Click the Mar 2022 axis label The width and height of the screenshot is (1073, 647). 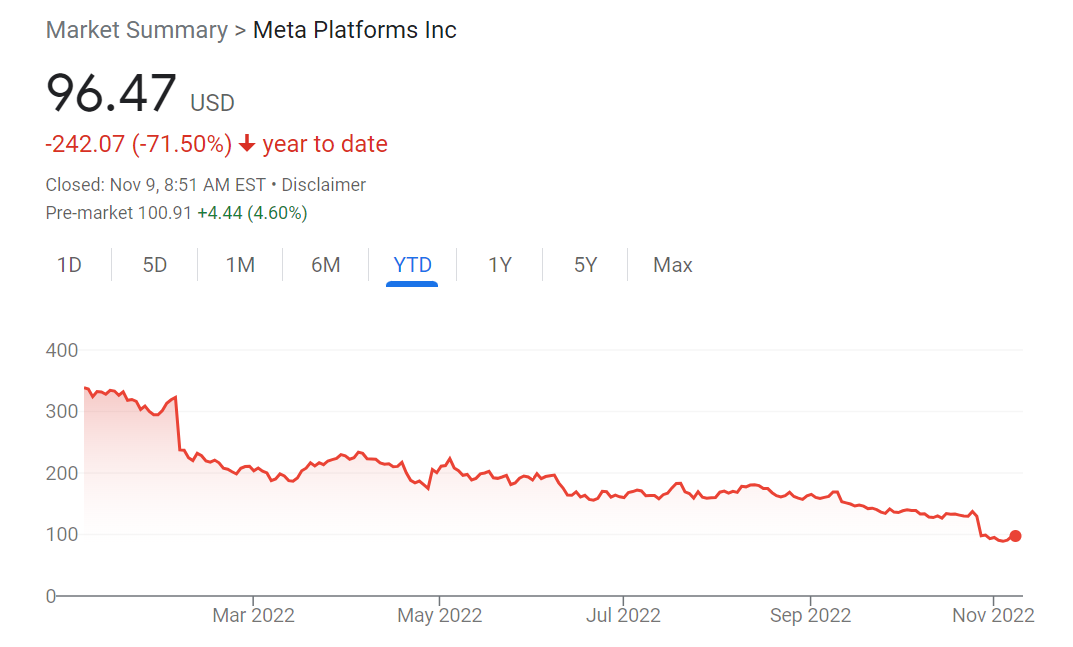[253, 615]
